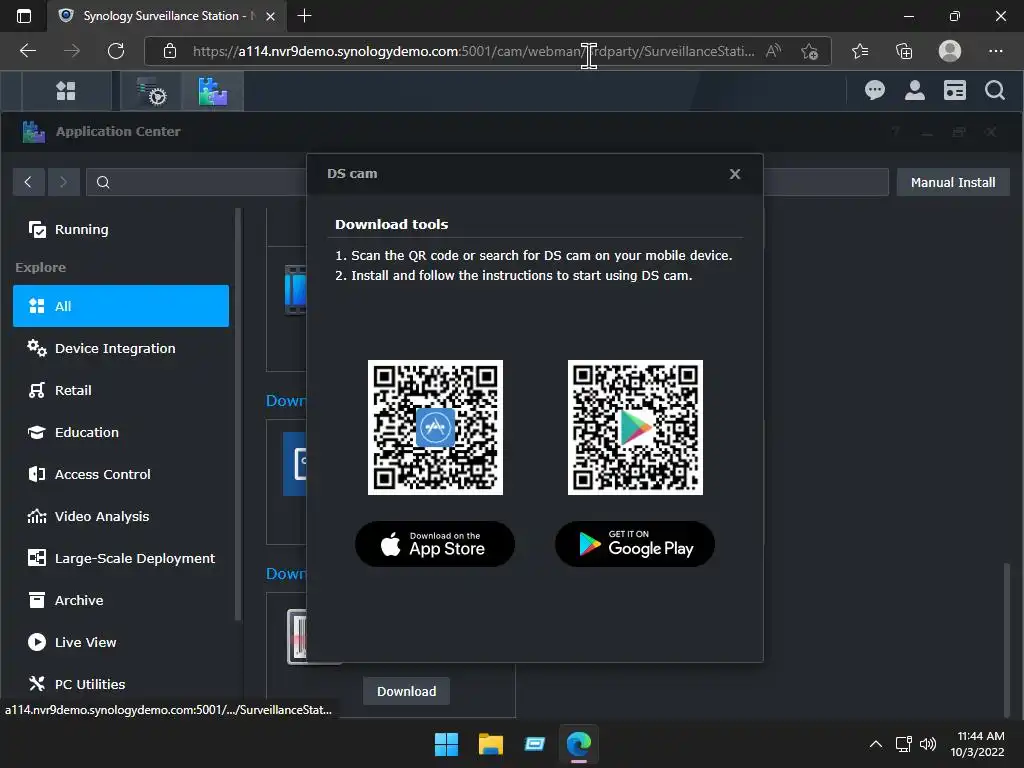
Task: Open the Surveillance Station search icon
Action: coord(994,90)
